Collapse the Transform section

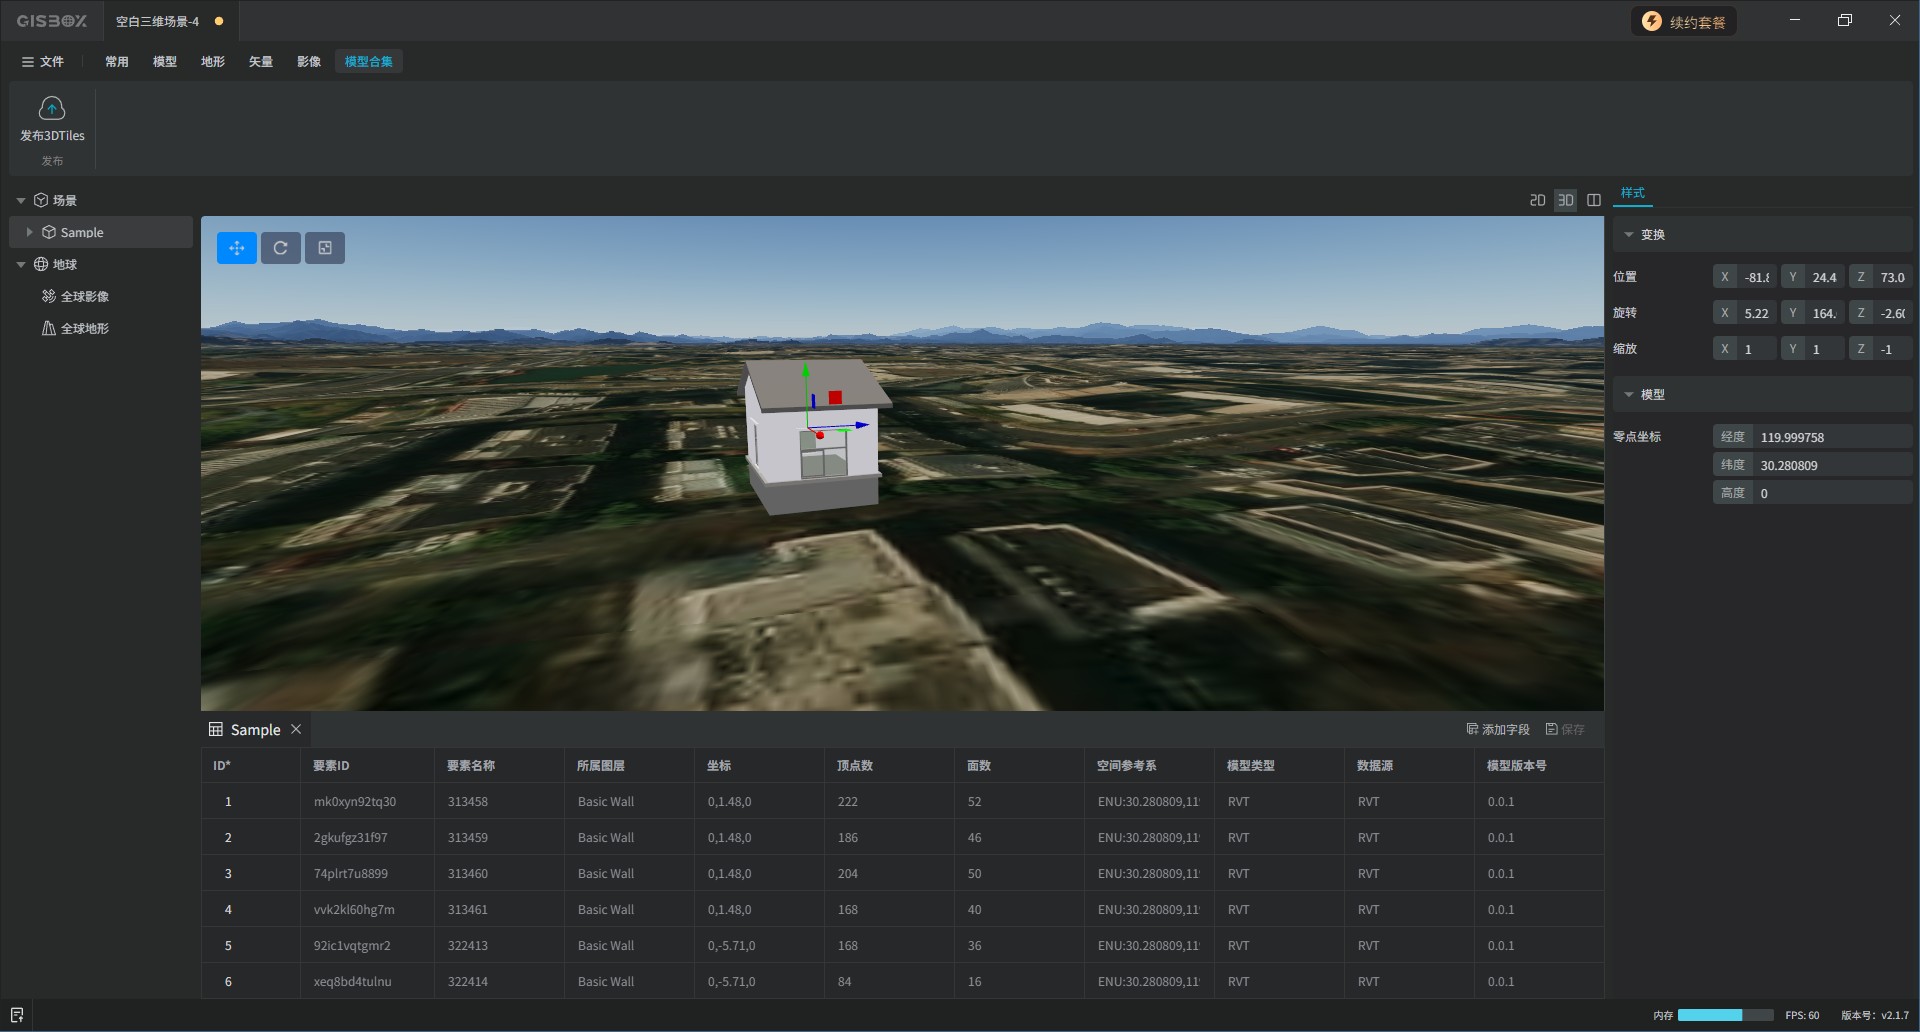pos(1629,234)
